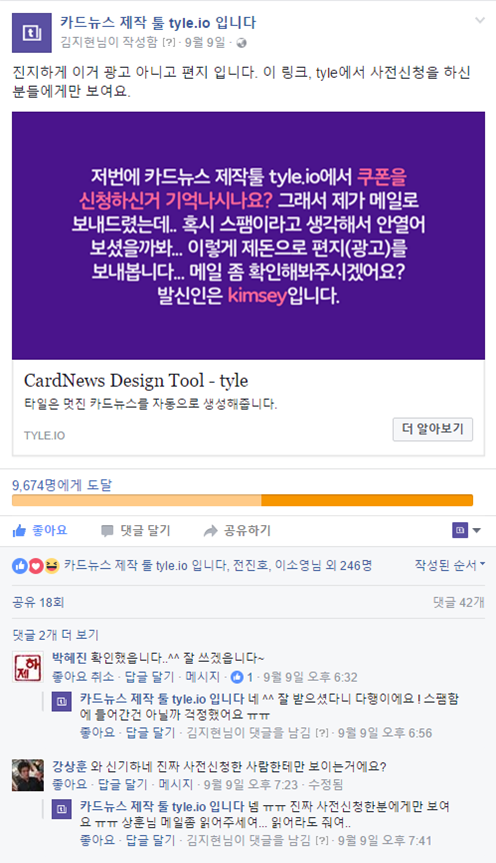Click [?] help on the 오후 6:56 reply

click(322, 733)
